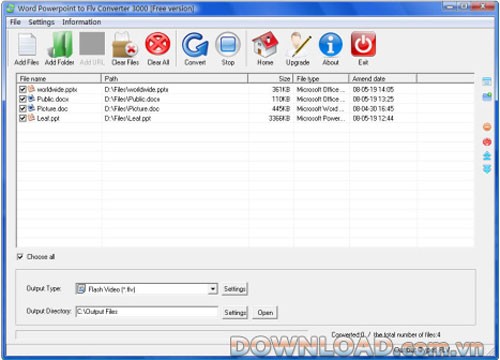Click the folder with green plus sidebar icon
Viewport: 500px width, 360px height.
click(x=487, y=97)
